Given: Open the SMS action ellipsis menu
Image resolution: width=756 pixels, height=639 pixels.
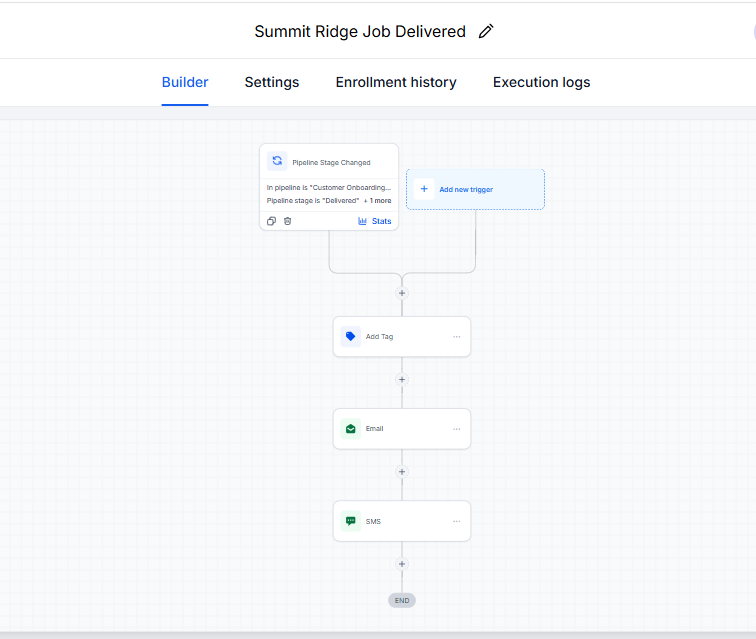Looking at the screenshot, I should 457,521.
